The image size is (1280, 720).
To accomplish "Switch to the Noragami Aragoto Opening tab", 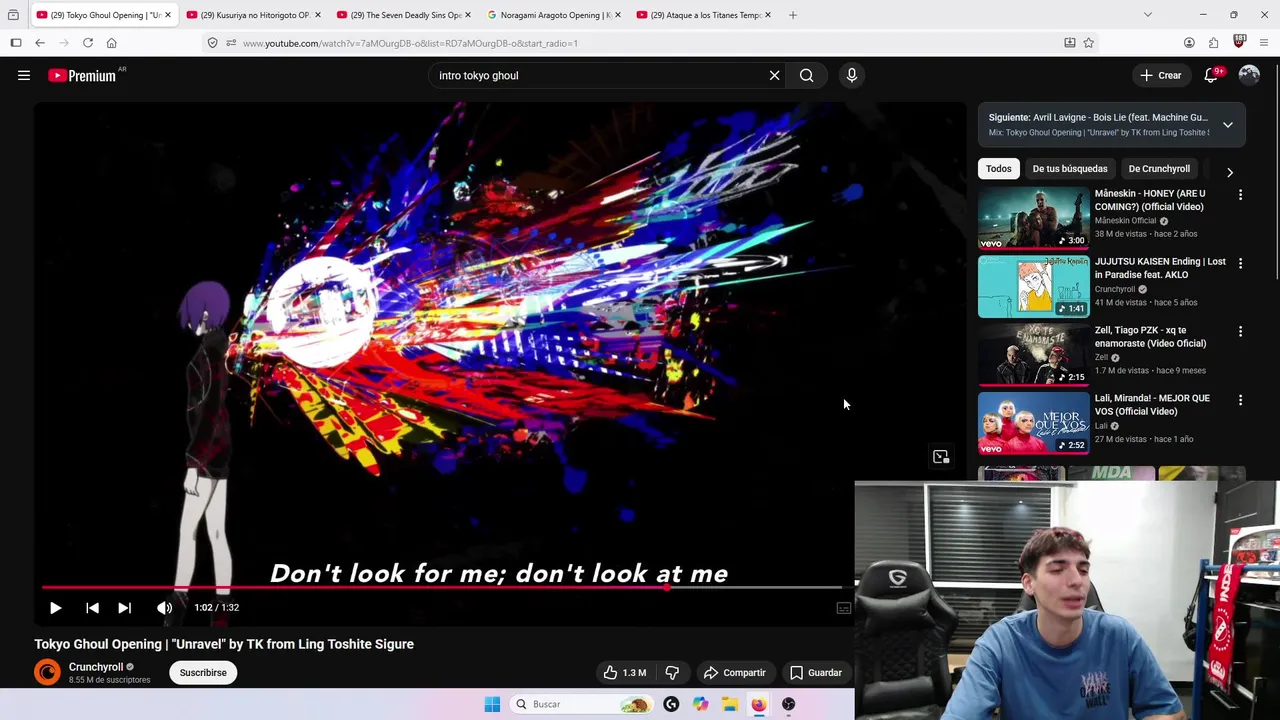I will [x=554, y=15].
